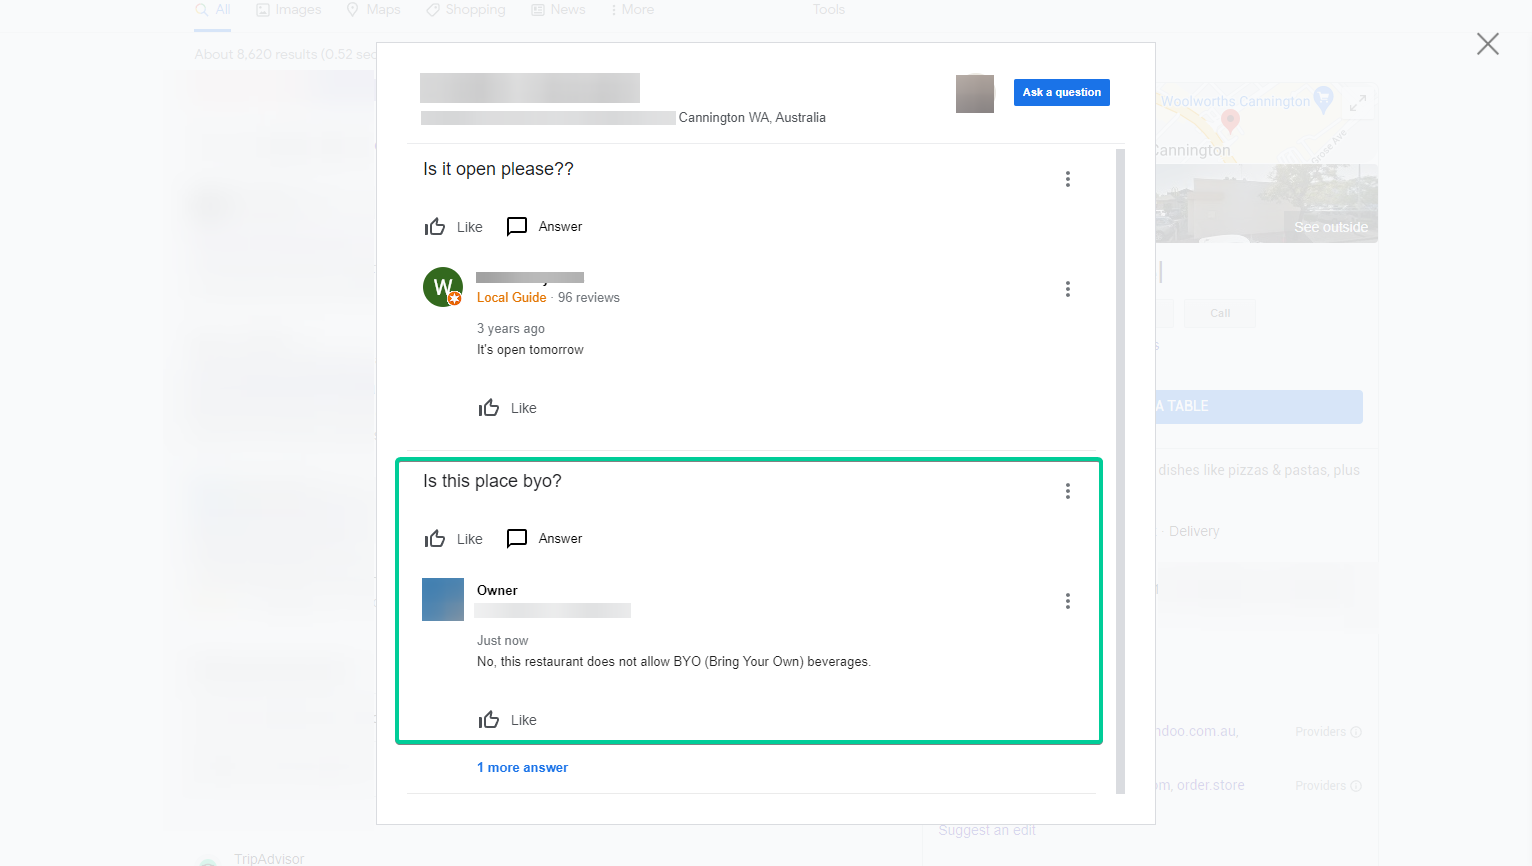Switch to the Shopping search tab
Screen dimensions: 1532x866
[465, 10]
